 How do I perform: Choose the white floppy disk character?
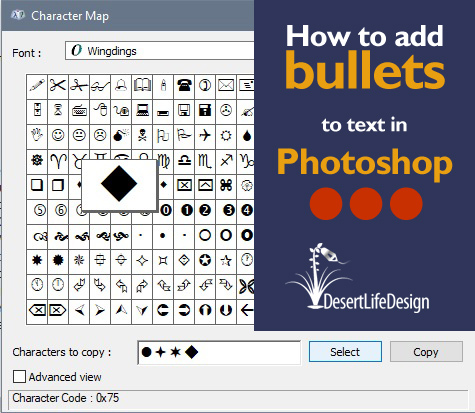pos(184,110)
